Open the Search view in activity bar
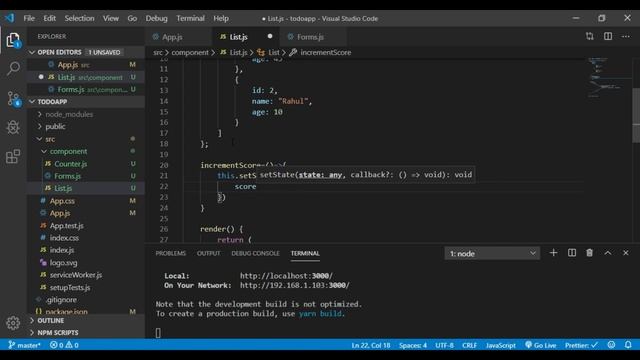The height and width of the screenshot is (360, 640). click(13, 69)
